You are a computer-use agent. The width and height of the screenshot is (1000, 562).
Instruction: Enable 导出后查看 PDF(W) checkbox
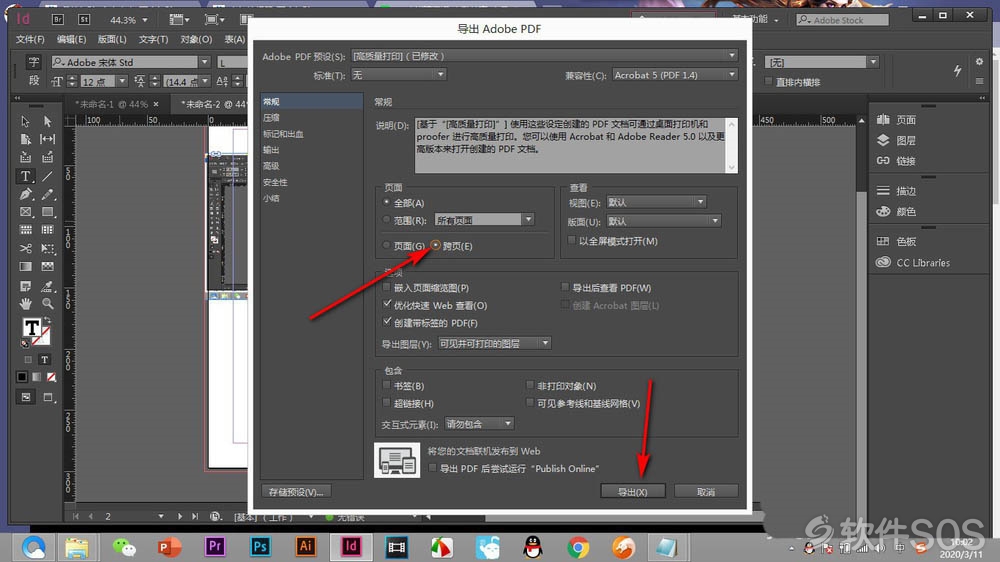click(565, 287)
